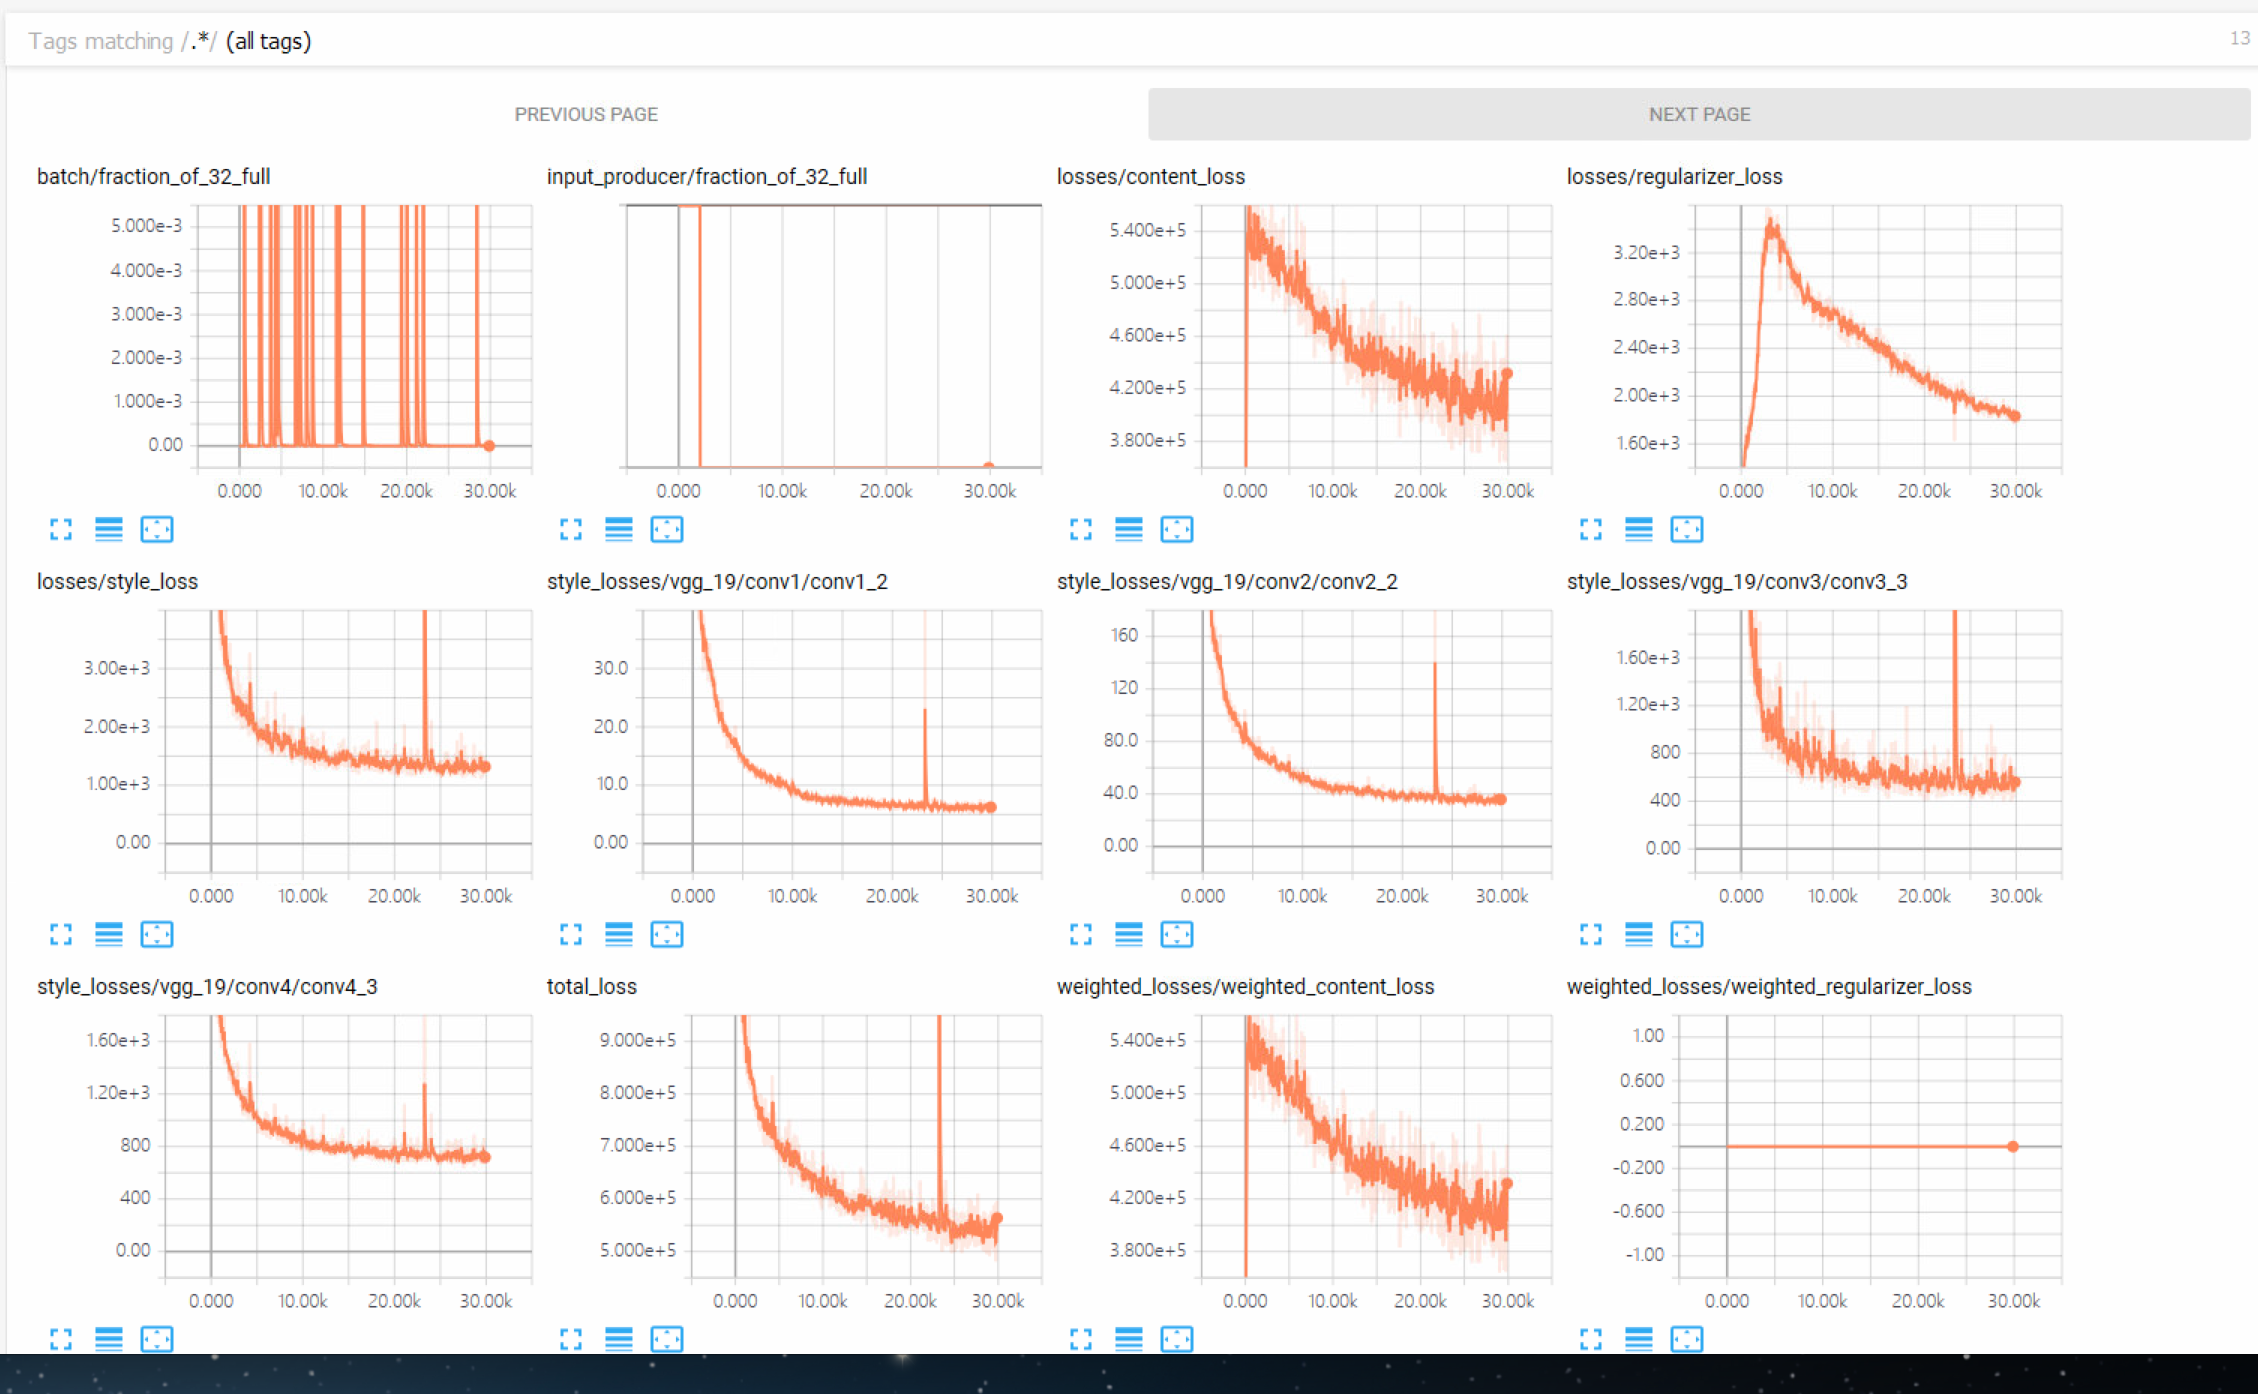Toggle y-axis log scale for total_loss chart

pyautogui.click(x=619, y=1339)
